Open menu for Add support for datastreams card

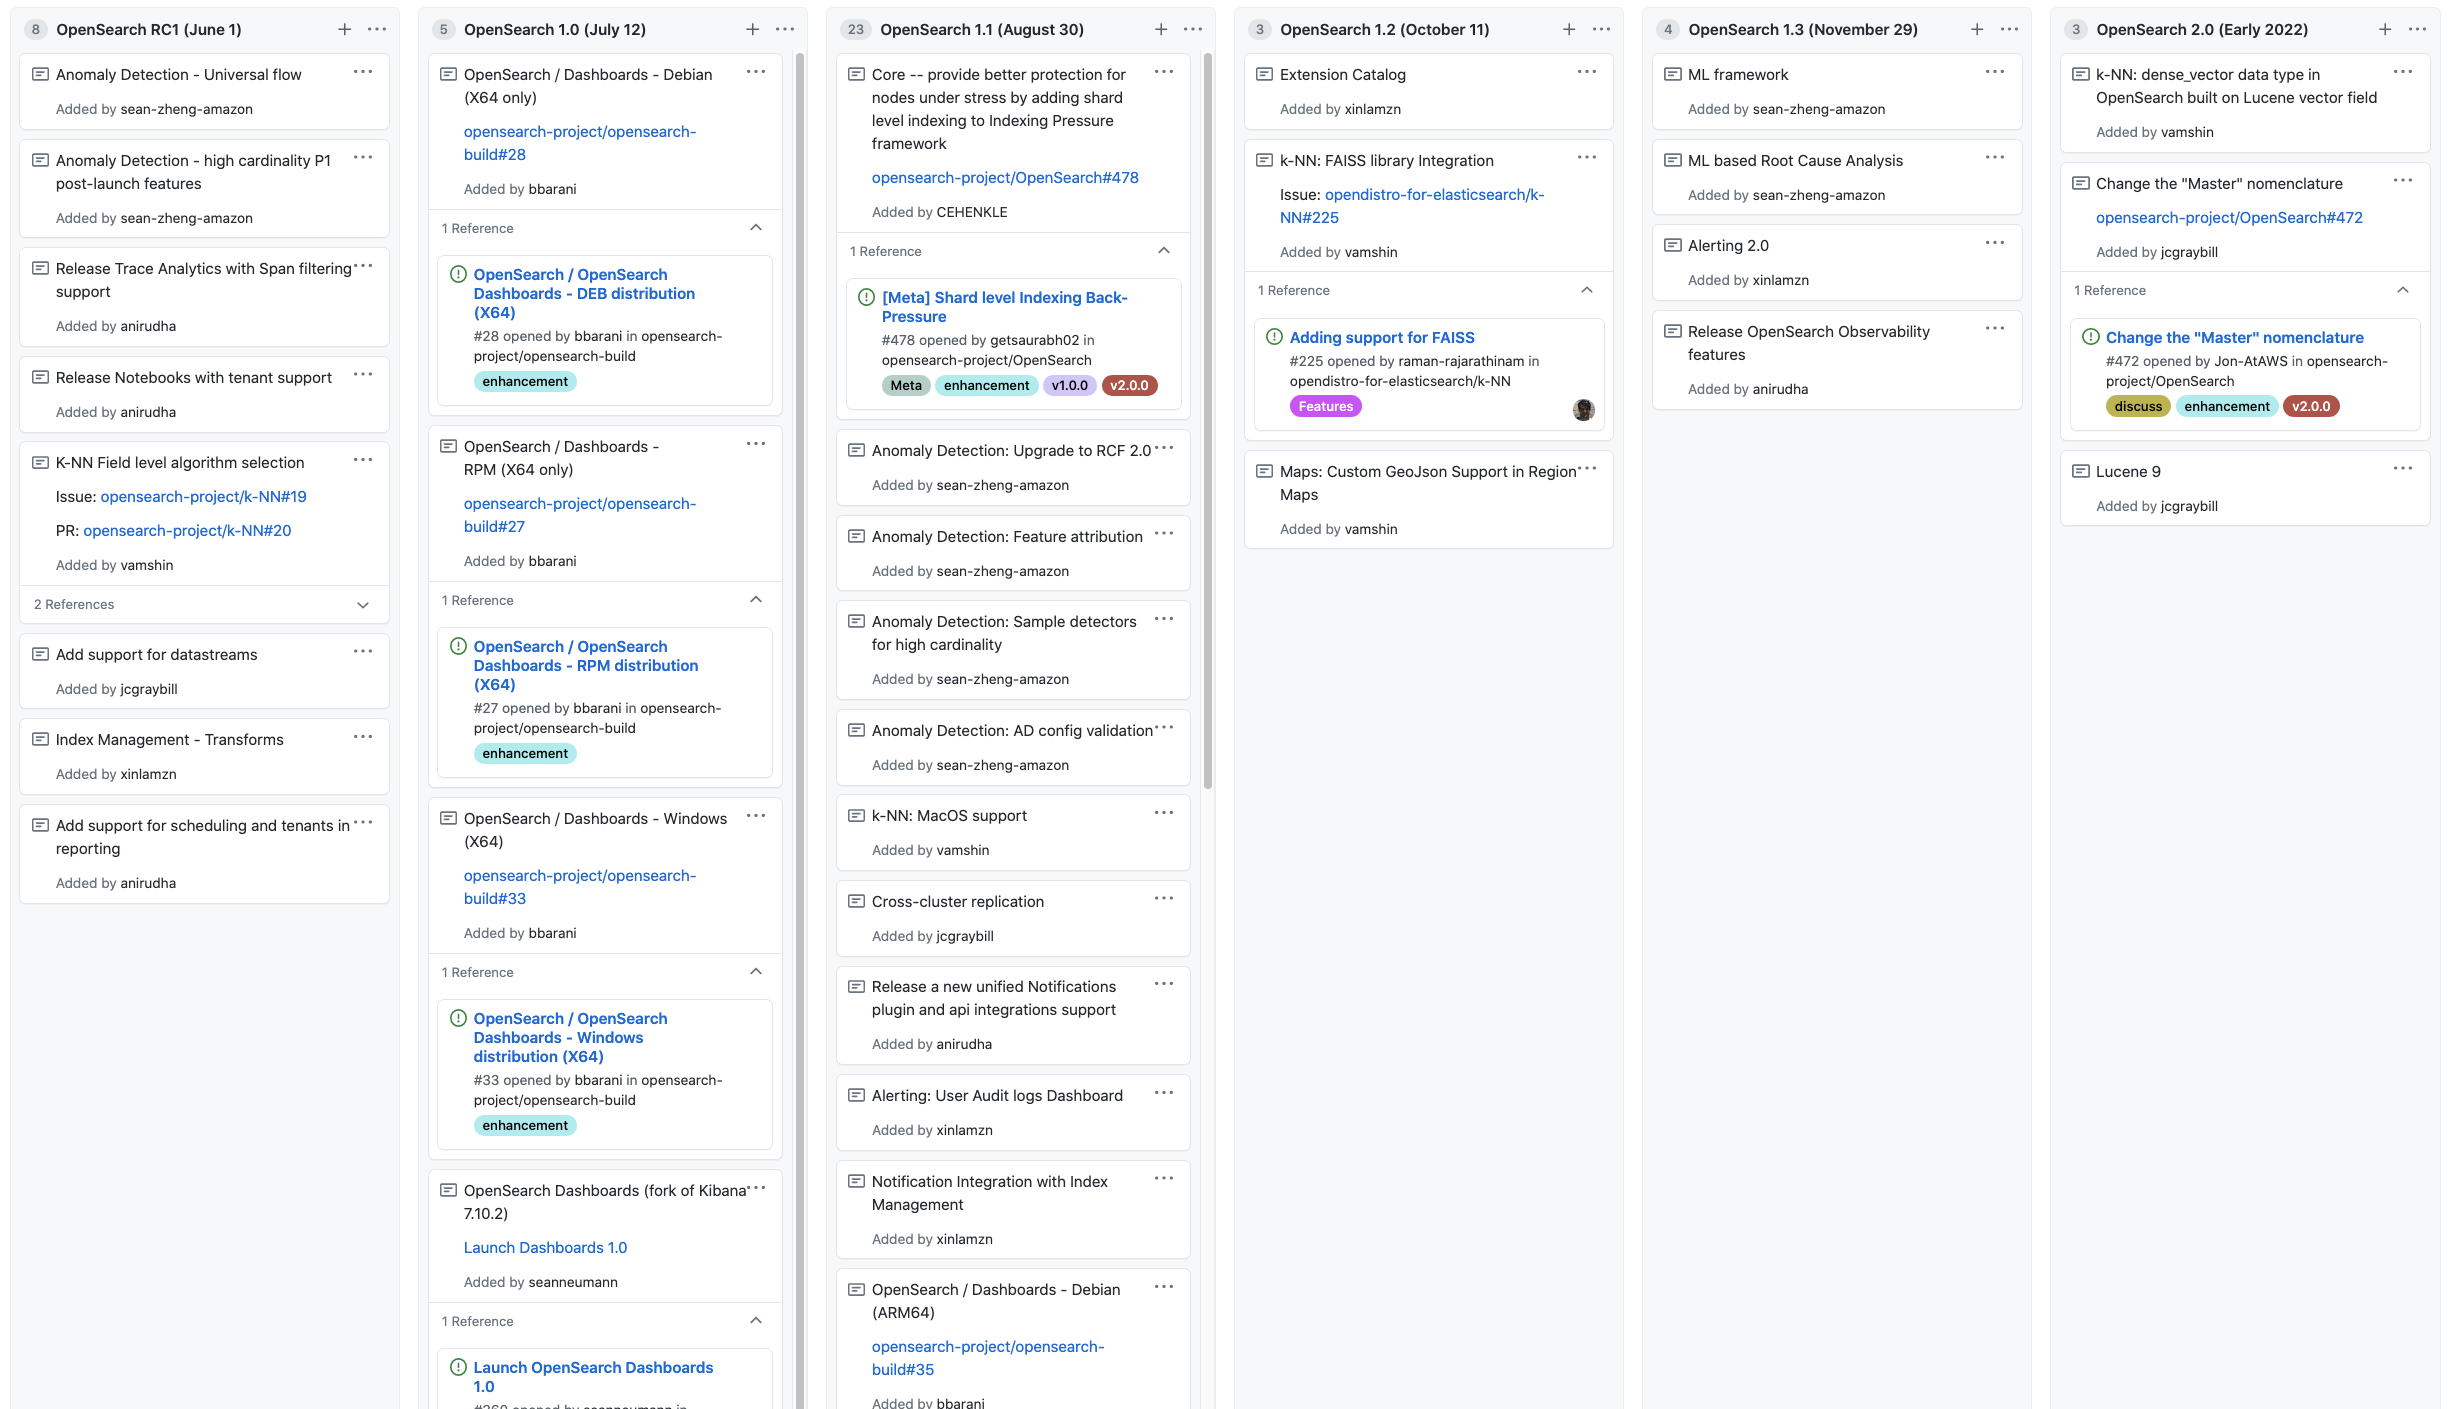[x=363, y=652]
